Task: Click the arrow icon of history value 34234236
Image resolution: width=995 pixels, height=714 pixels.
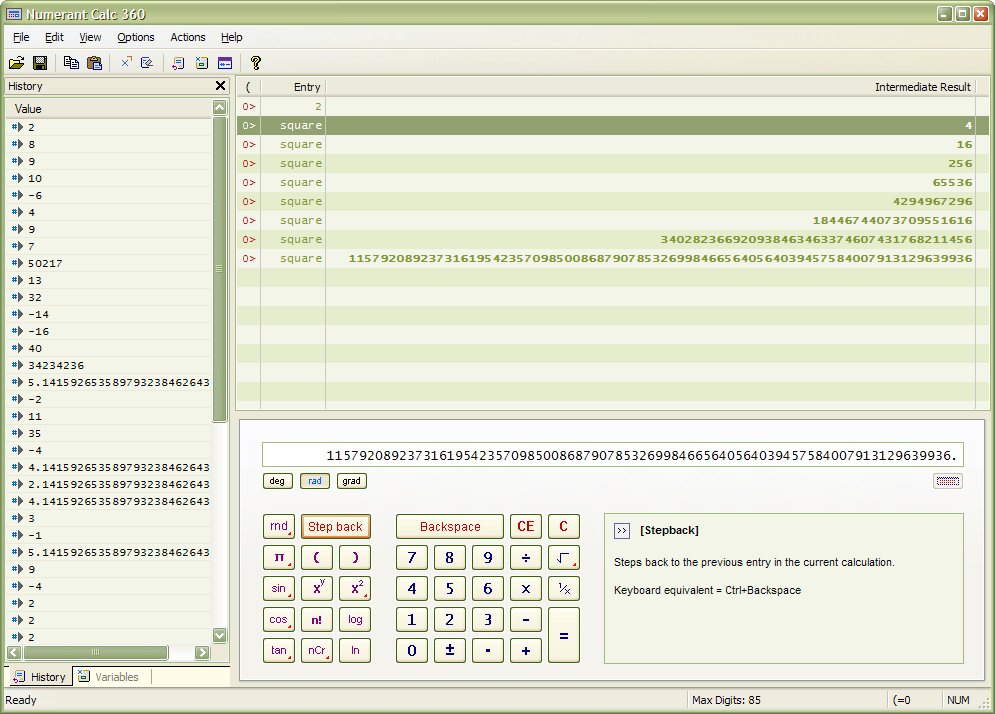Action: (x=18, y=365)
